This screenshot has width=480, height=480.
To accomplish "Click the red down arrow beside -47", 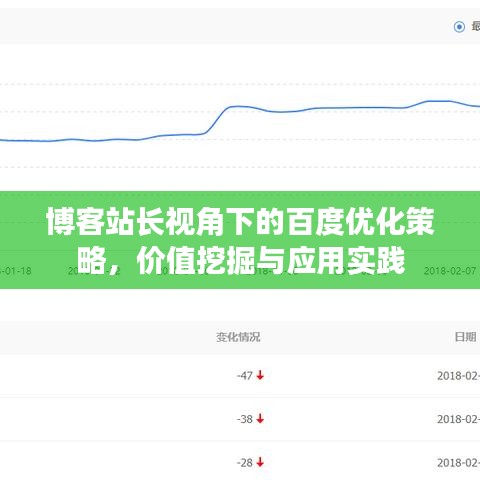I will (260, 375).
